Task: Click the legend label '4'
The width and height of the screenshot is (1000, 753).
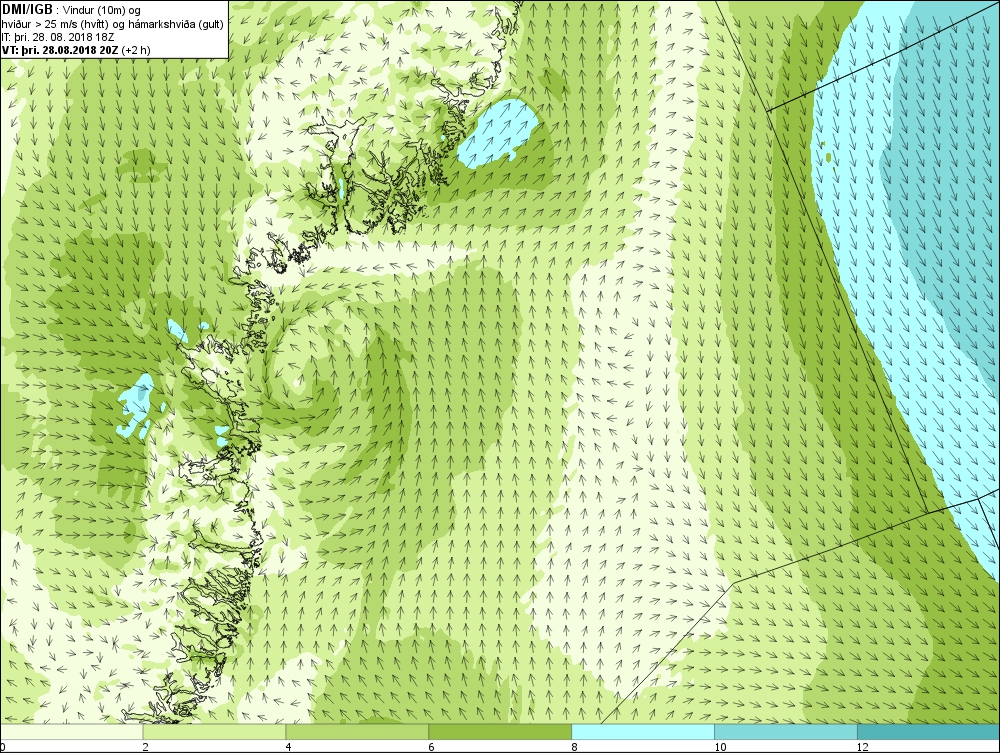Action: tap(289, 747)
